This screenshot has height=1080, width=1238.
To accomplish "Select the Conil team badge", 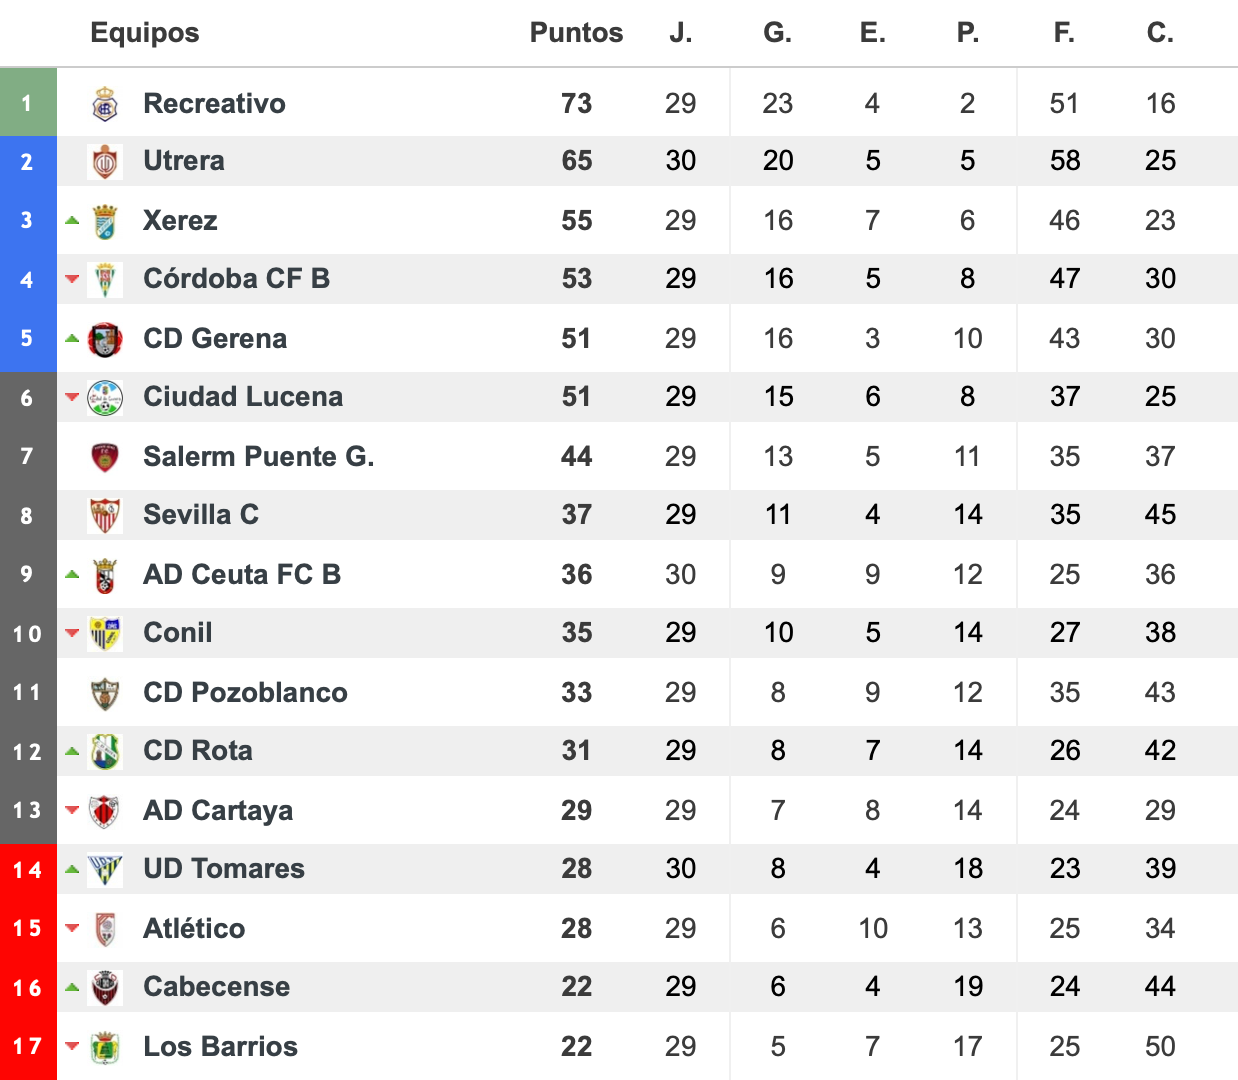I will 105,633.
